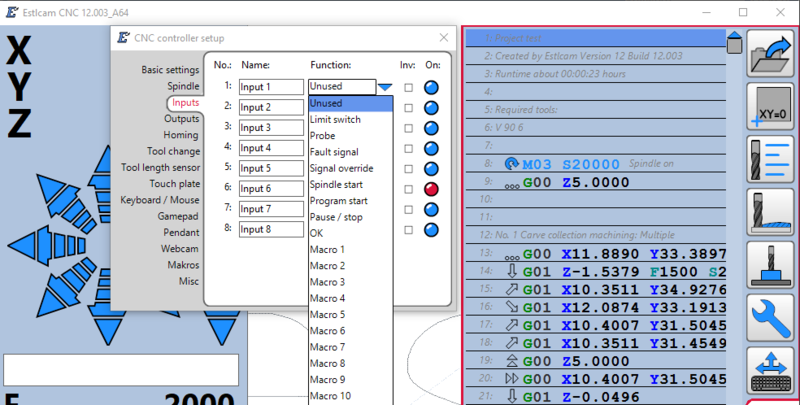The image size is (800, 405).
Task: Open the Homing tab
Action: coord(181,135)
